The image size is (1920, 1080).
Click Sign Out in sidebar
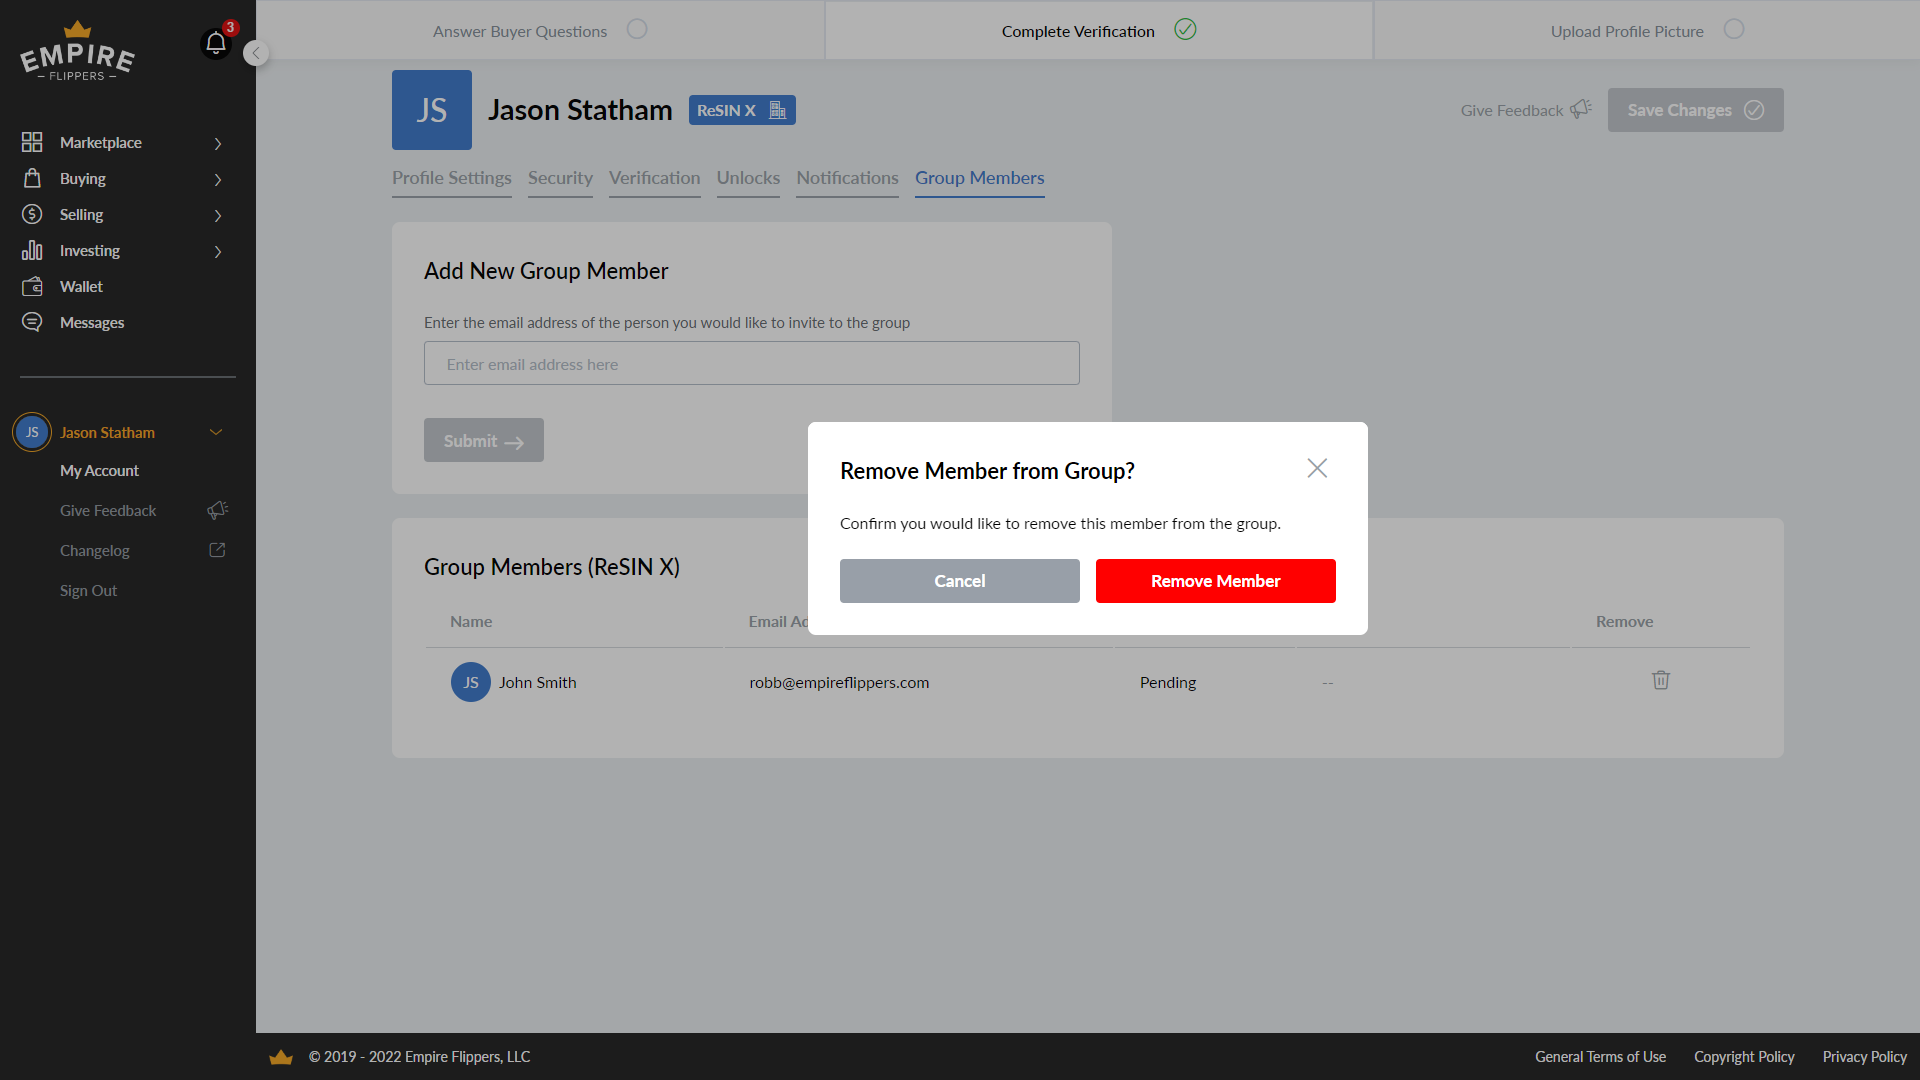[x=88, y=590]
